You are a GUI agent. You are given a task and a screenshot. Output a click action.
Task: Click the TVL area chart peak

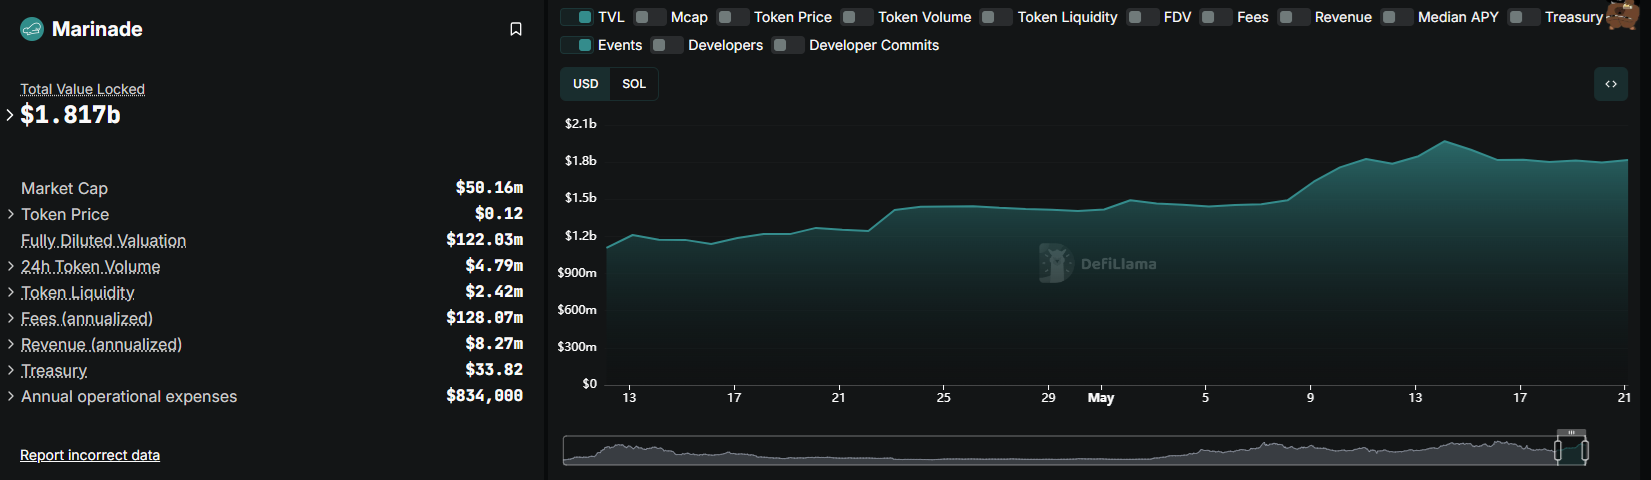point(1445,142)
